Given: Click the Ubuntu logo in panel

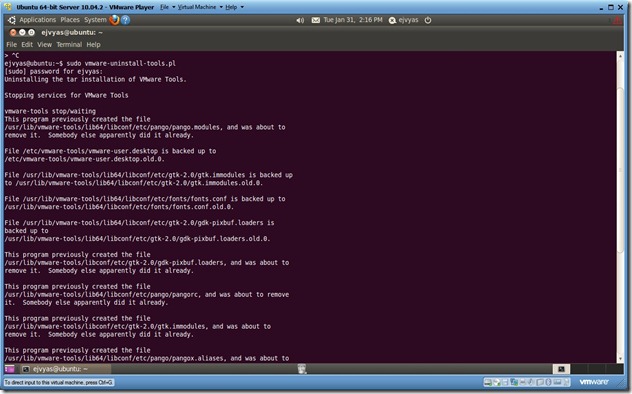Looking at the screenshot, I should pos(12,20).
